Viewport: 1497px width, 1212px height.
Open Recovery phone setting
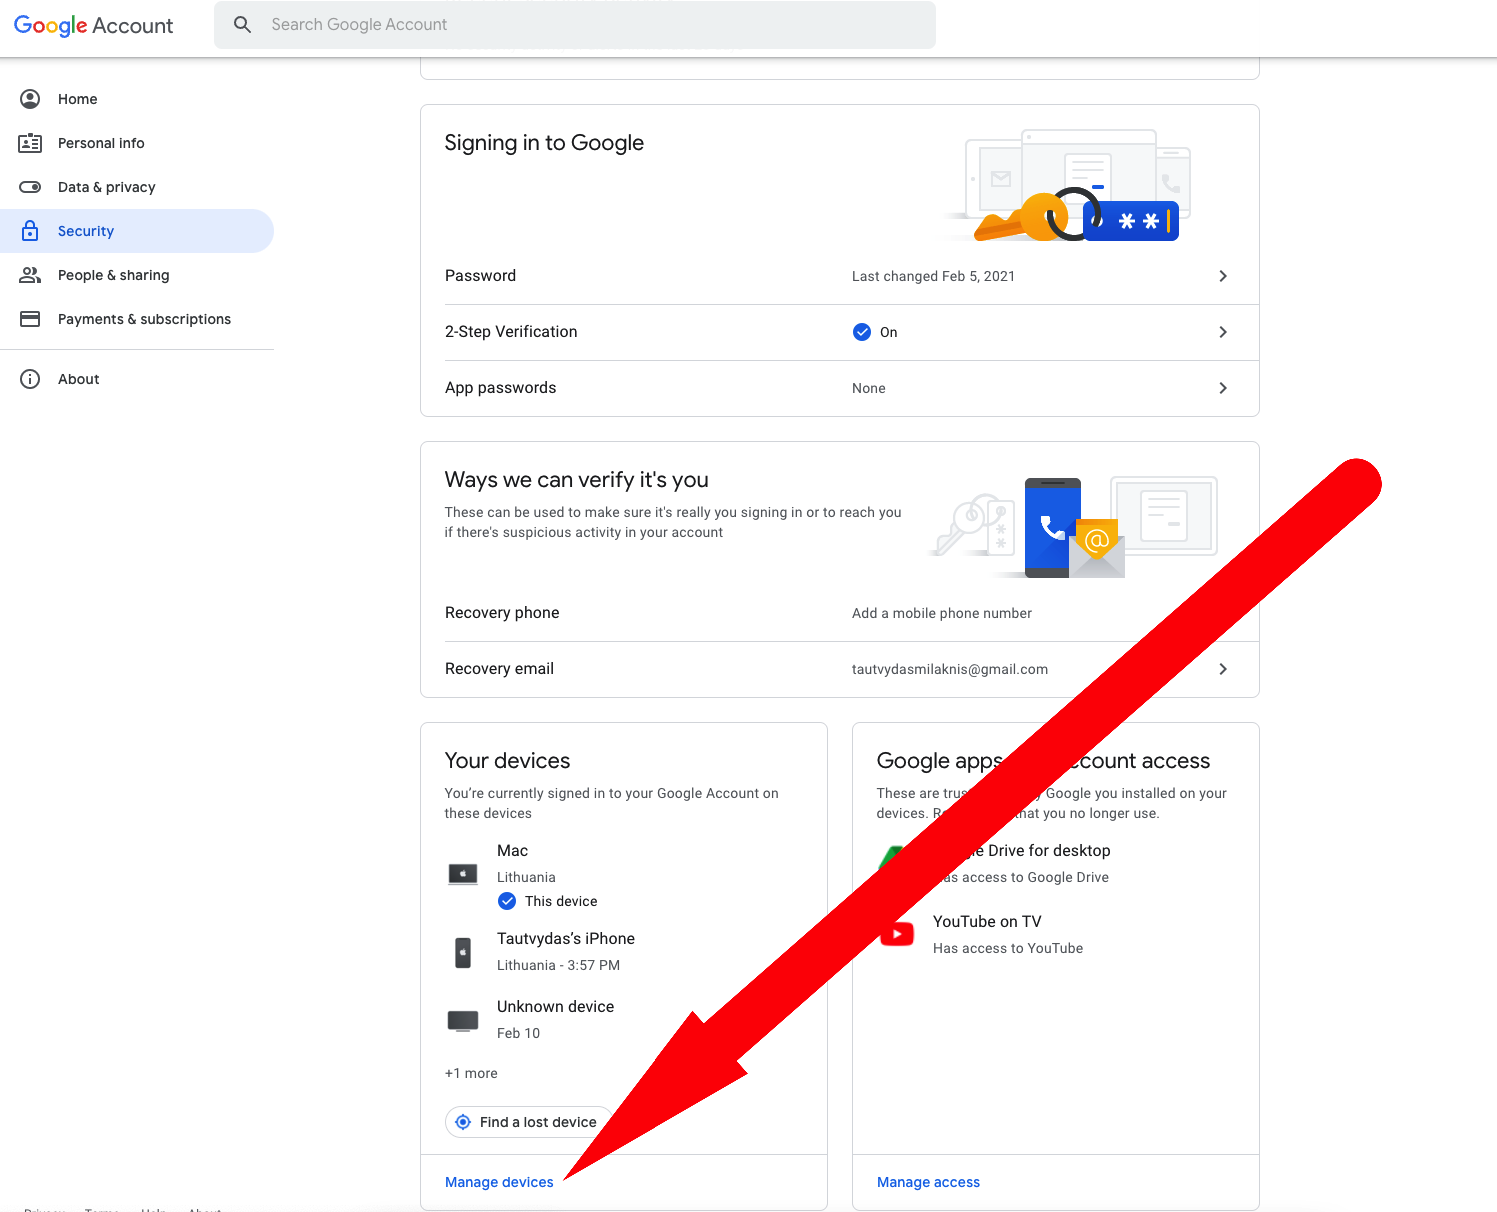pyautogui.click(x=840, y=613)
